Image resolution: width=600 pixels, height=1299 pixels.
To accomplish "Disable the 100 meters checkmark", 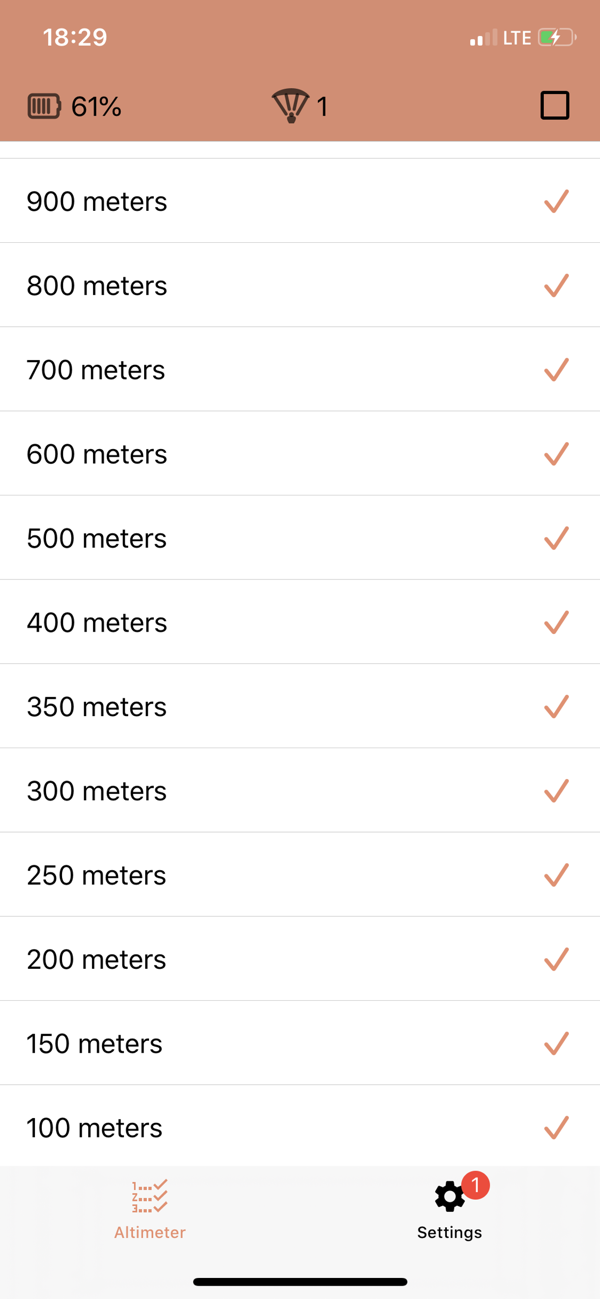I will point(556,1128).
